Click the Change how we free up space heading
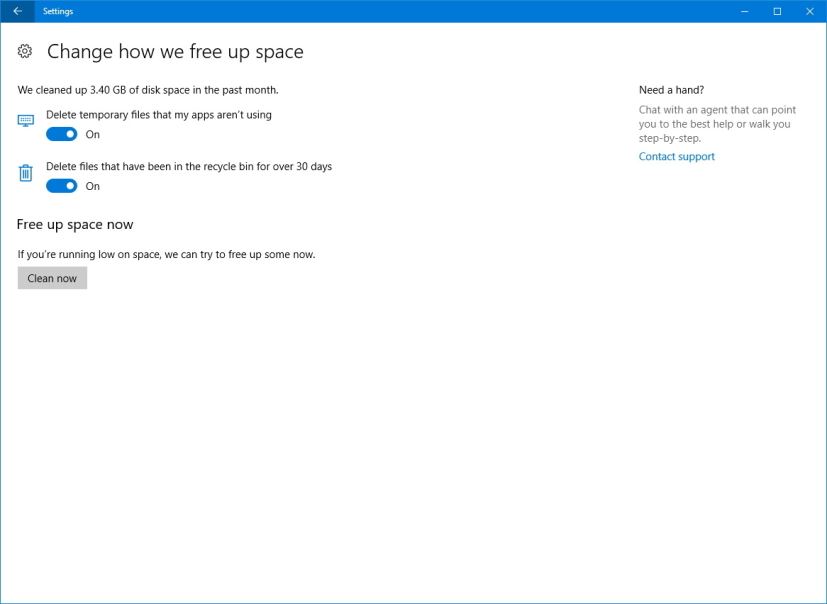Screen dimensions: 827x604 click(x=176, y=51)
